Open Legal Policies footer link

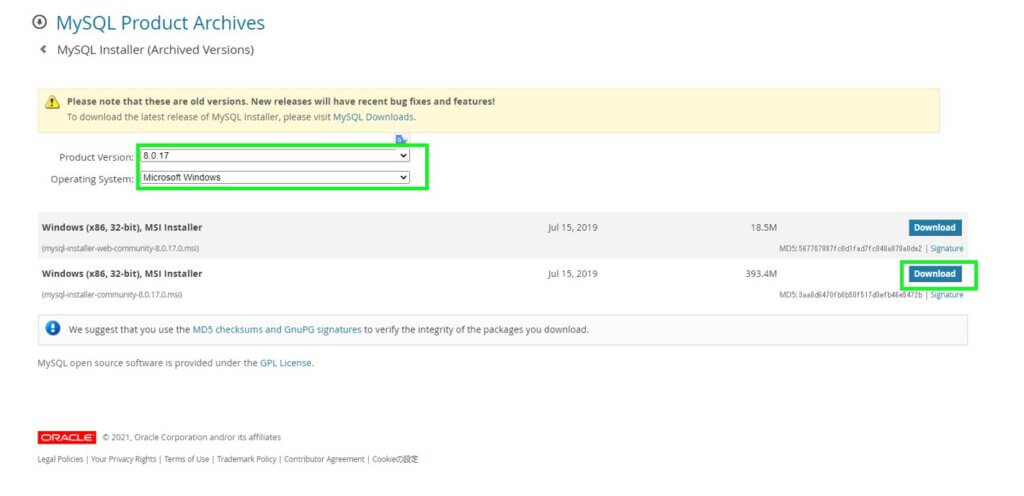pyautogui.click(x=60, y=459)
